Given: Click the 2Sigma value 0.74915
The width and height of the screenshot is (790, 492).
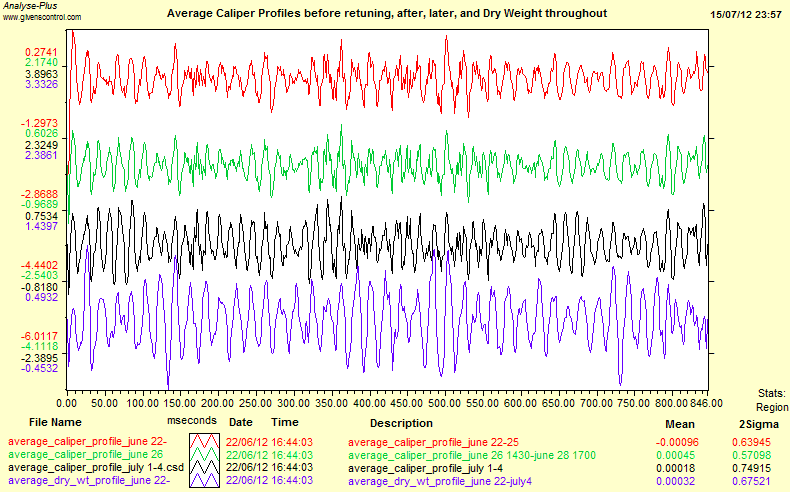Looking at the screenshot, I should point(751,469).
